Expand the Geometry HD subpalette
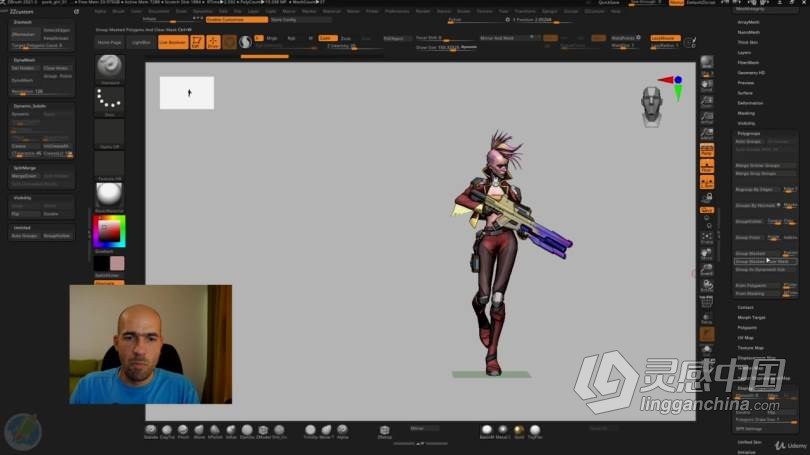This screenshot has height=455, width=810. (751, 73)
